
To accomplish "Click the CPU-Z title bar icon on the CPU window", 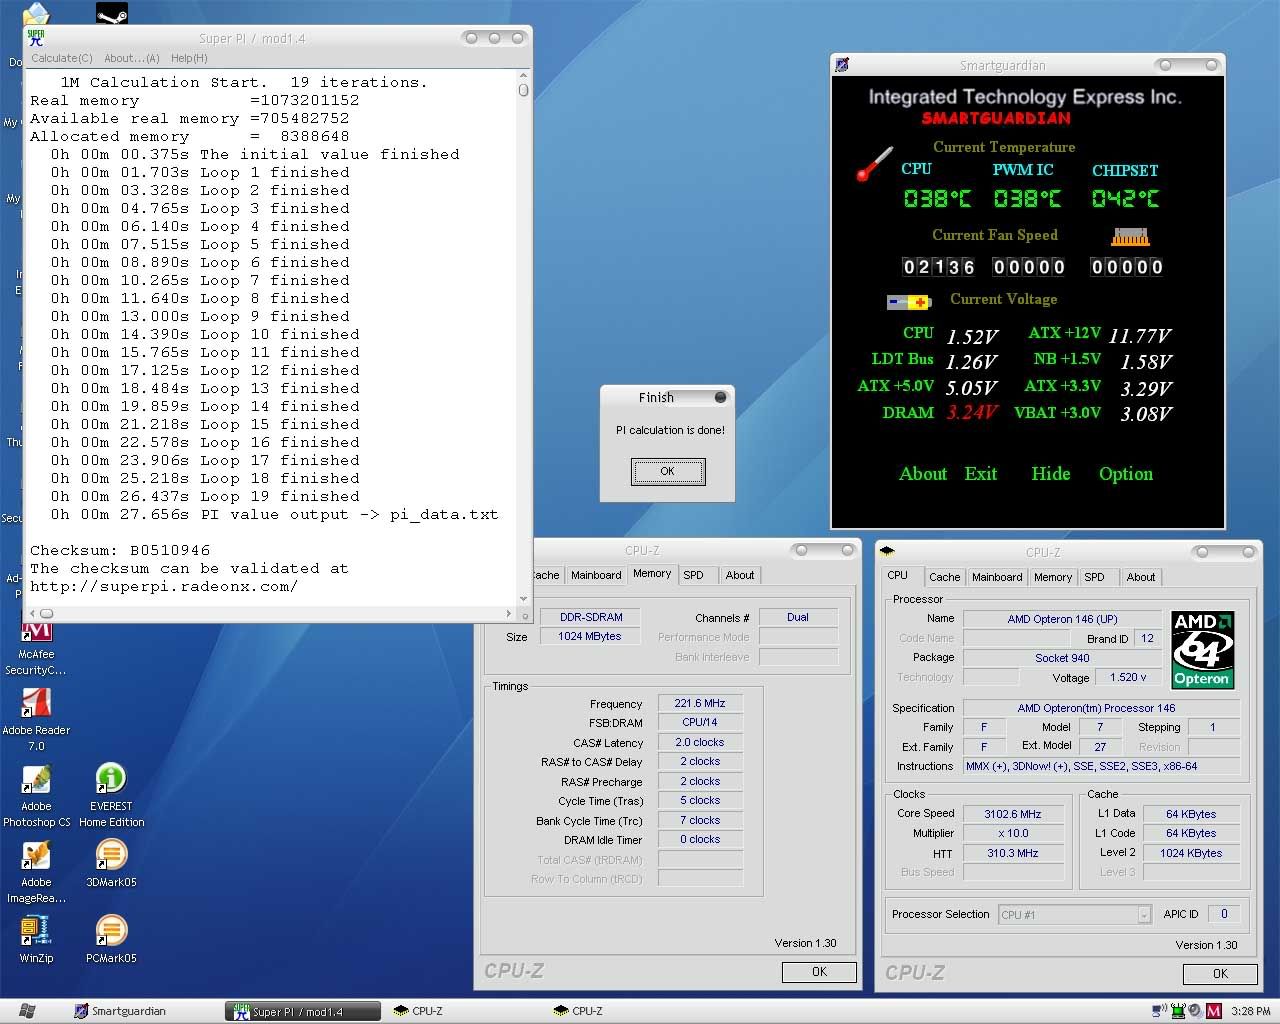I will [886, 551].
